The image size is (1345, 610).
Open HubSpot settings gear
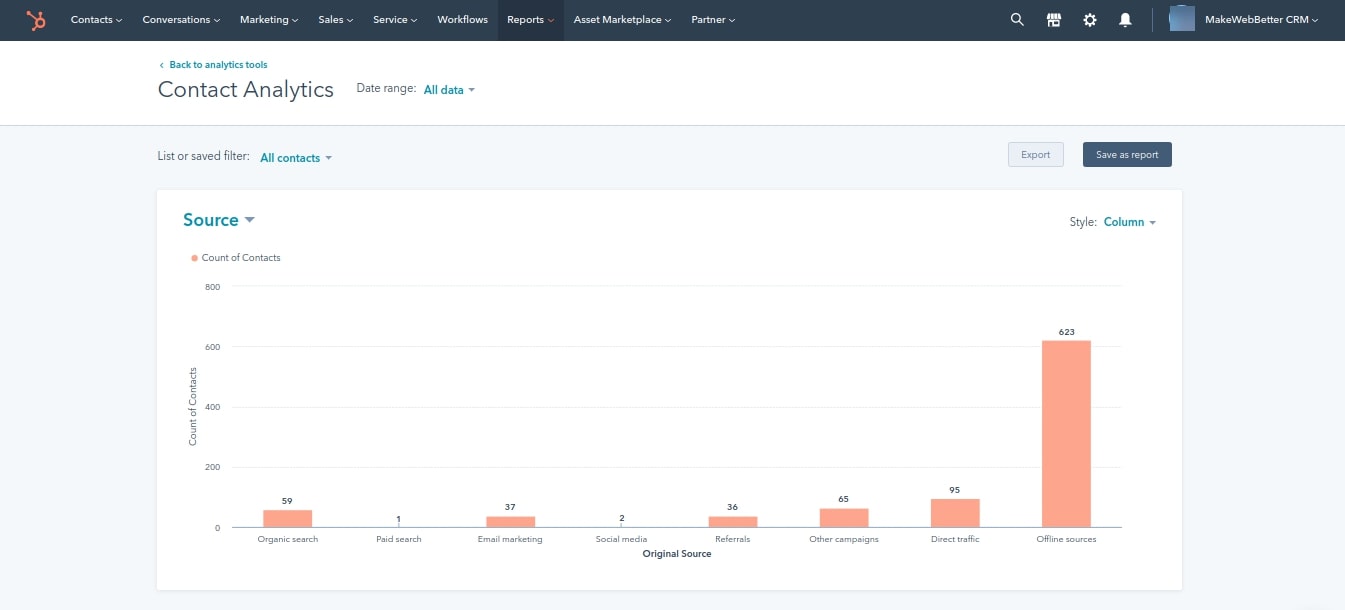tap(1089, 19)
